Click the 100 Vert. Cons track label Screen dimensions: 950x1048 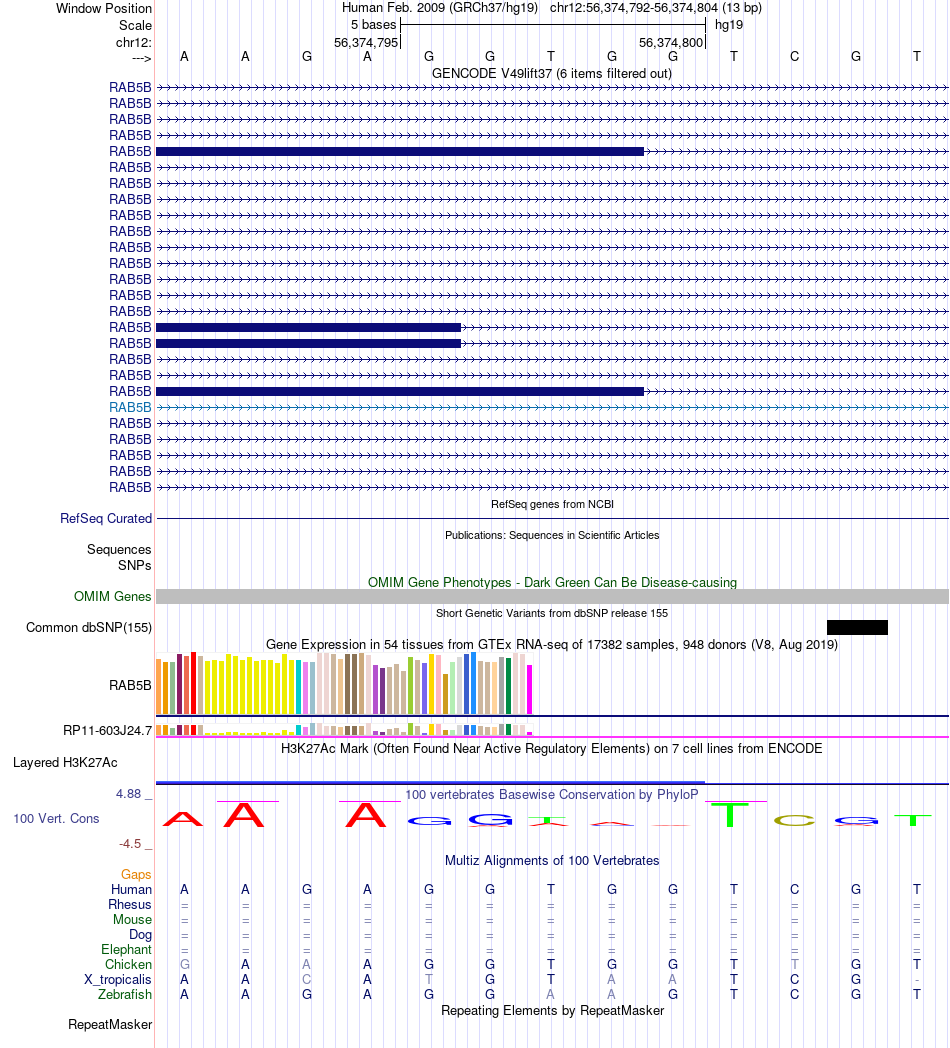(56, 819)
